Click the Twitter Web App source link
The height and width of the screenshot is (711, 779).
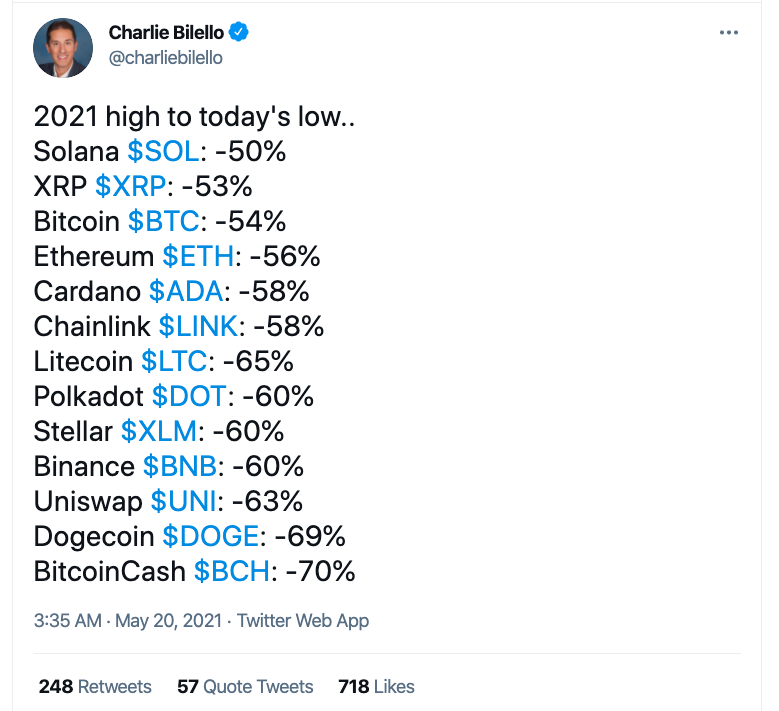click(303, 621)
